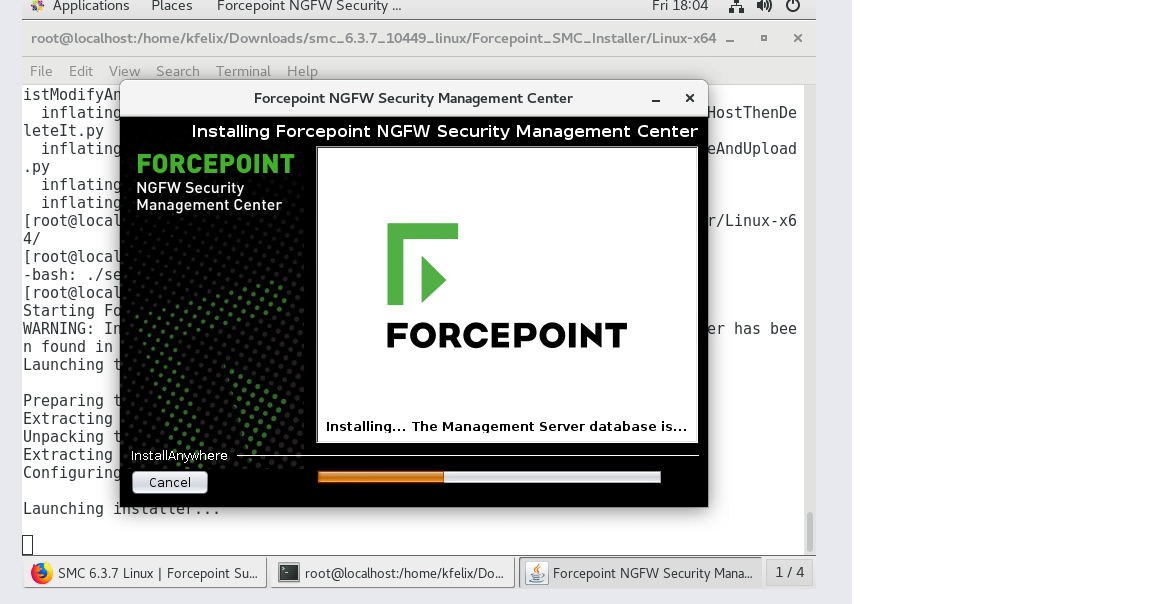This screenshot has height=604, width=1152.
Task: Click the FORCEPOINT wordmark in the left panel
Action: point(216,163)
